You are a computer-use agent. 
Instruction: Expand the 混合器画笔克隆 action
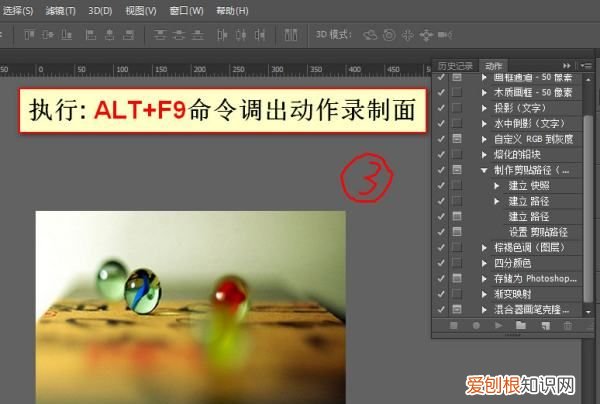pos(484,310)
